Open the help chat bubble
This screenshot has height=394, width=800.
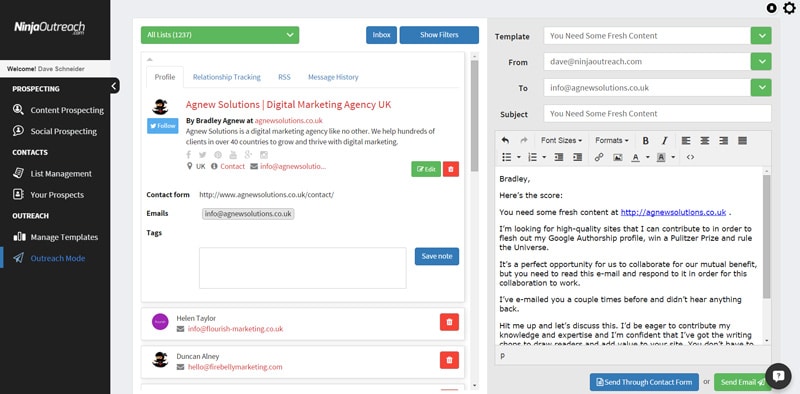point(778,376)
